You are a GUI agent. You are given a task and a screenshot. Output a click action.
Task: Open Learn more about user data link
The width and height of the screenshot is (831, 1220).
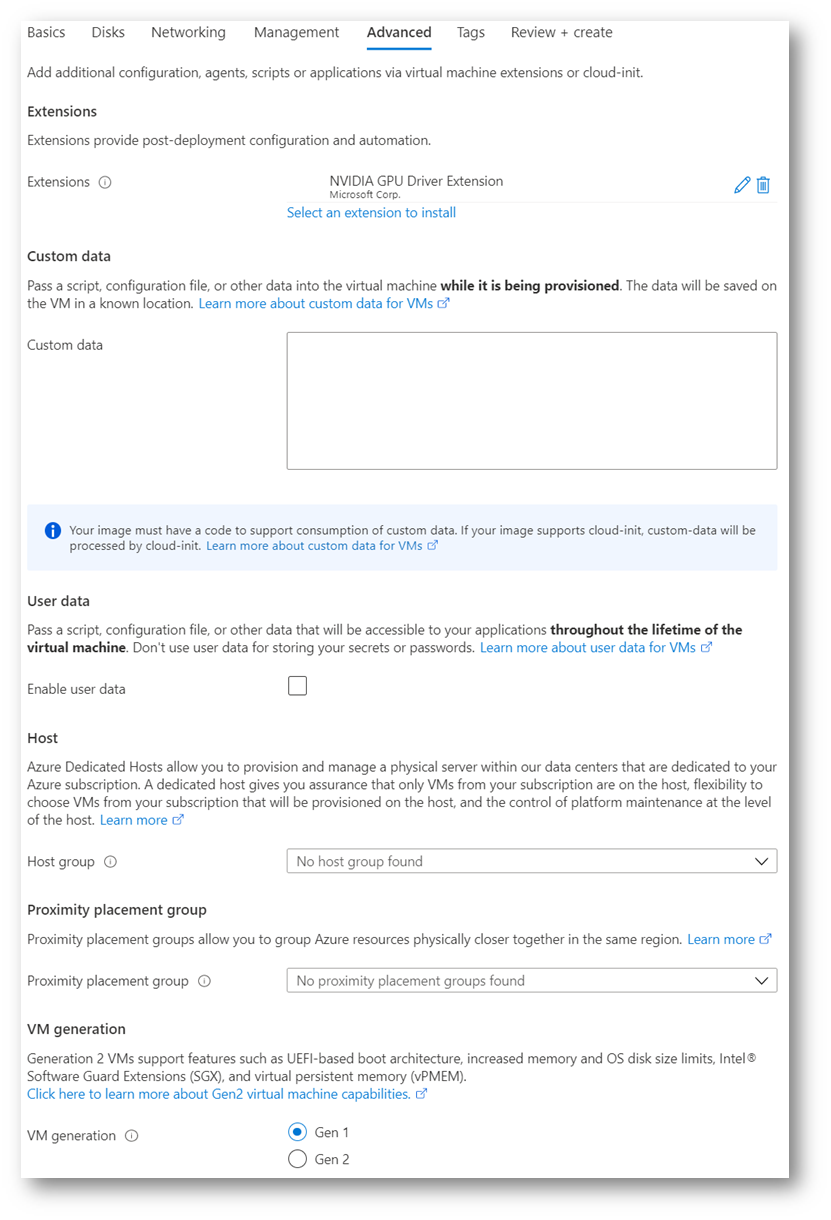tap(588, 648)
